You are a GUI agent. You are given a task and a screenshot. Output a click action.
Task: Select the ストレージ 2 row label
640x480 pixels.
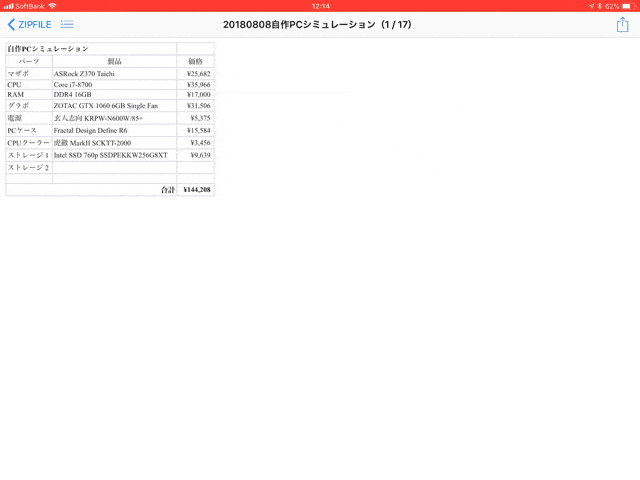[29, 167]
